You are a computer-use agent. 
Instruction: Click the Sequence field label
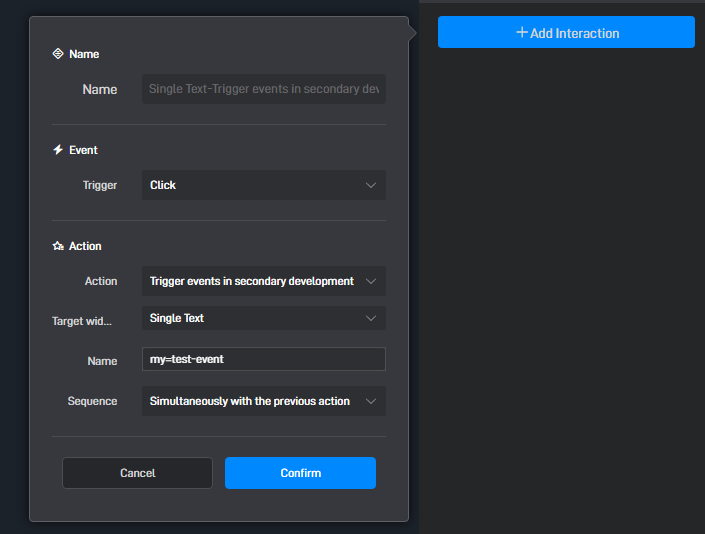coord(93,401)
